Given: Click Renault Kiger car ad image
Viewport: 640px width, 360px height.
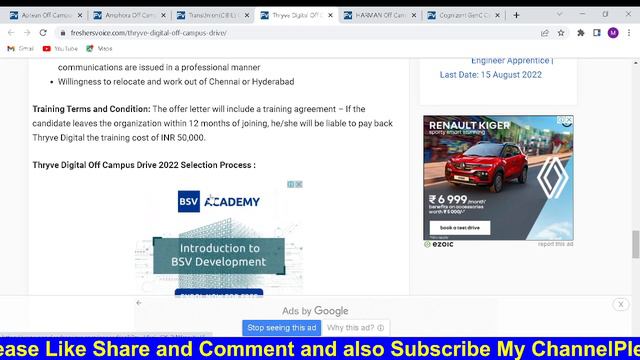Looking at the screenshot, I should [x=486, y=167].
